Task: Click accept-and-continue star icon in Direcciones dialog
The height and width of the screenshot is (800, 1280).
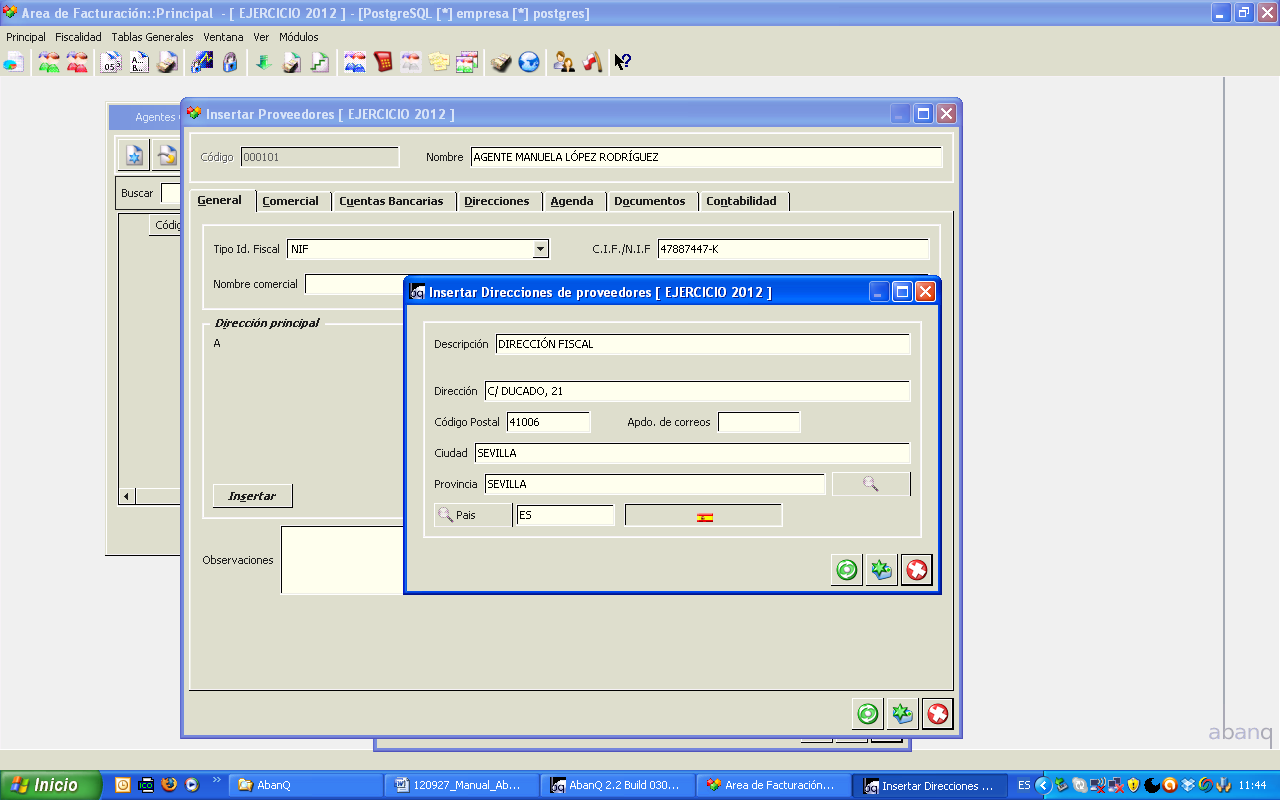Action: (881, 570)
